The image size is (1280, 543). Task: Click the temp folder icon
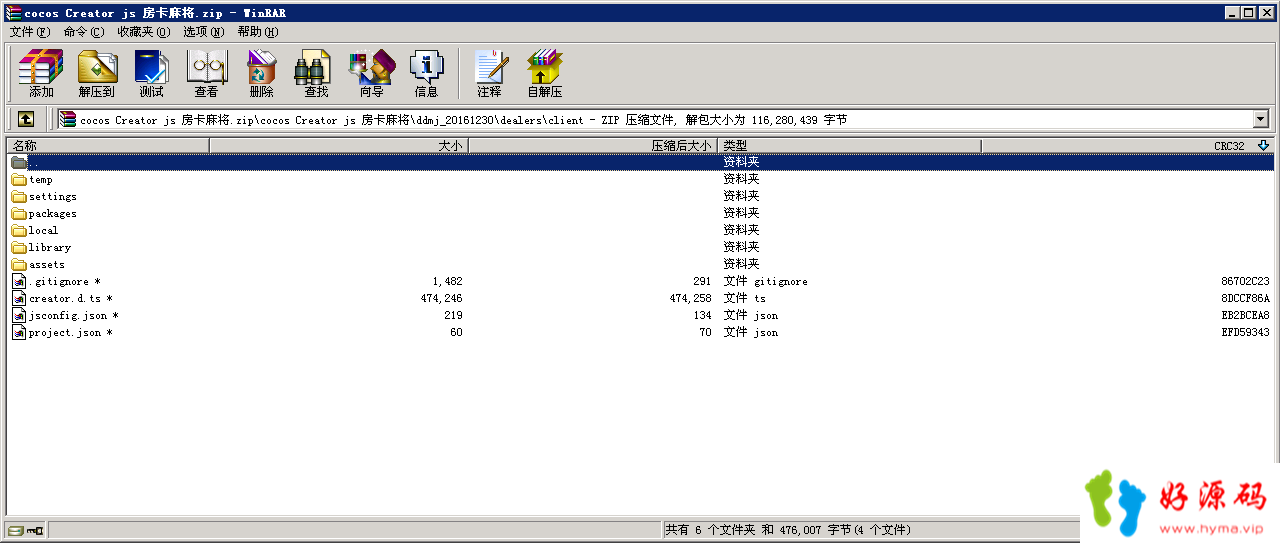pyautogui.click(x=19, y=180)
